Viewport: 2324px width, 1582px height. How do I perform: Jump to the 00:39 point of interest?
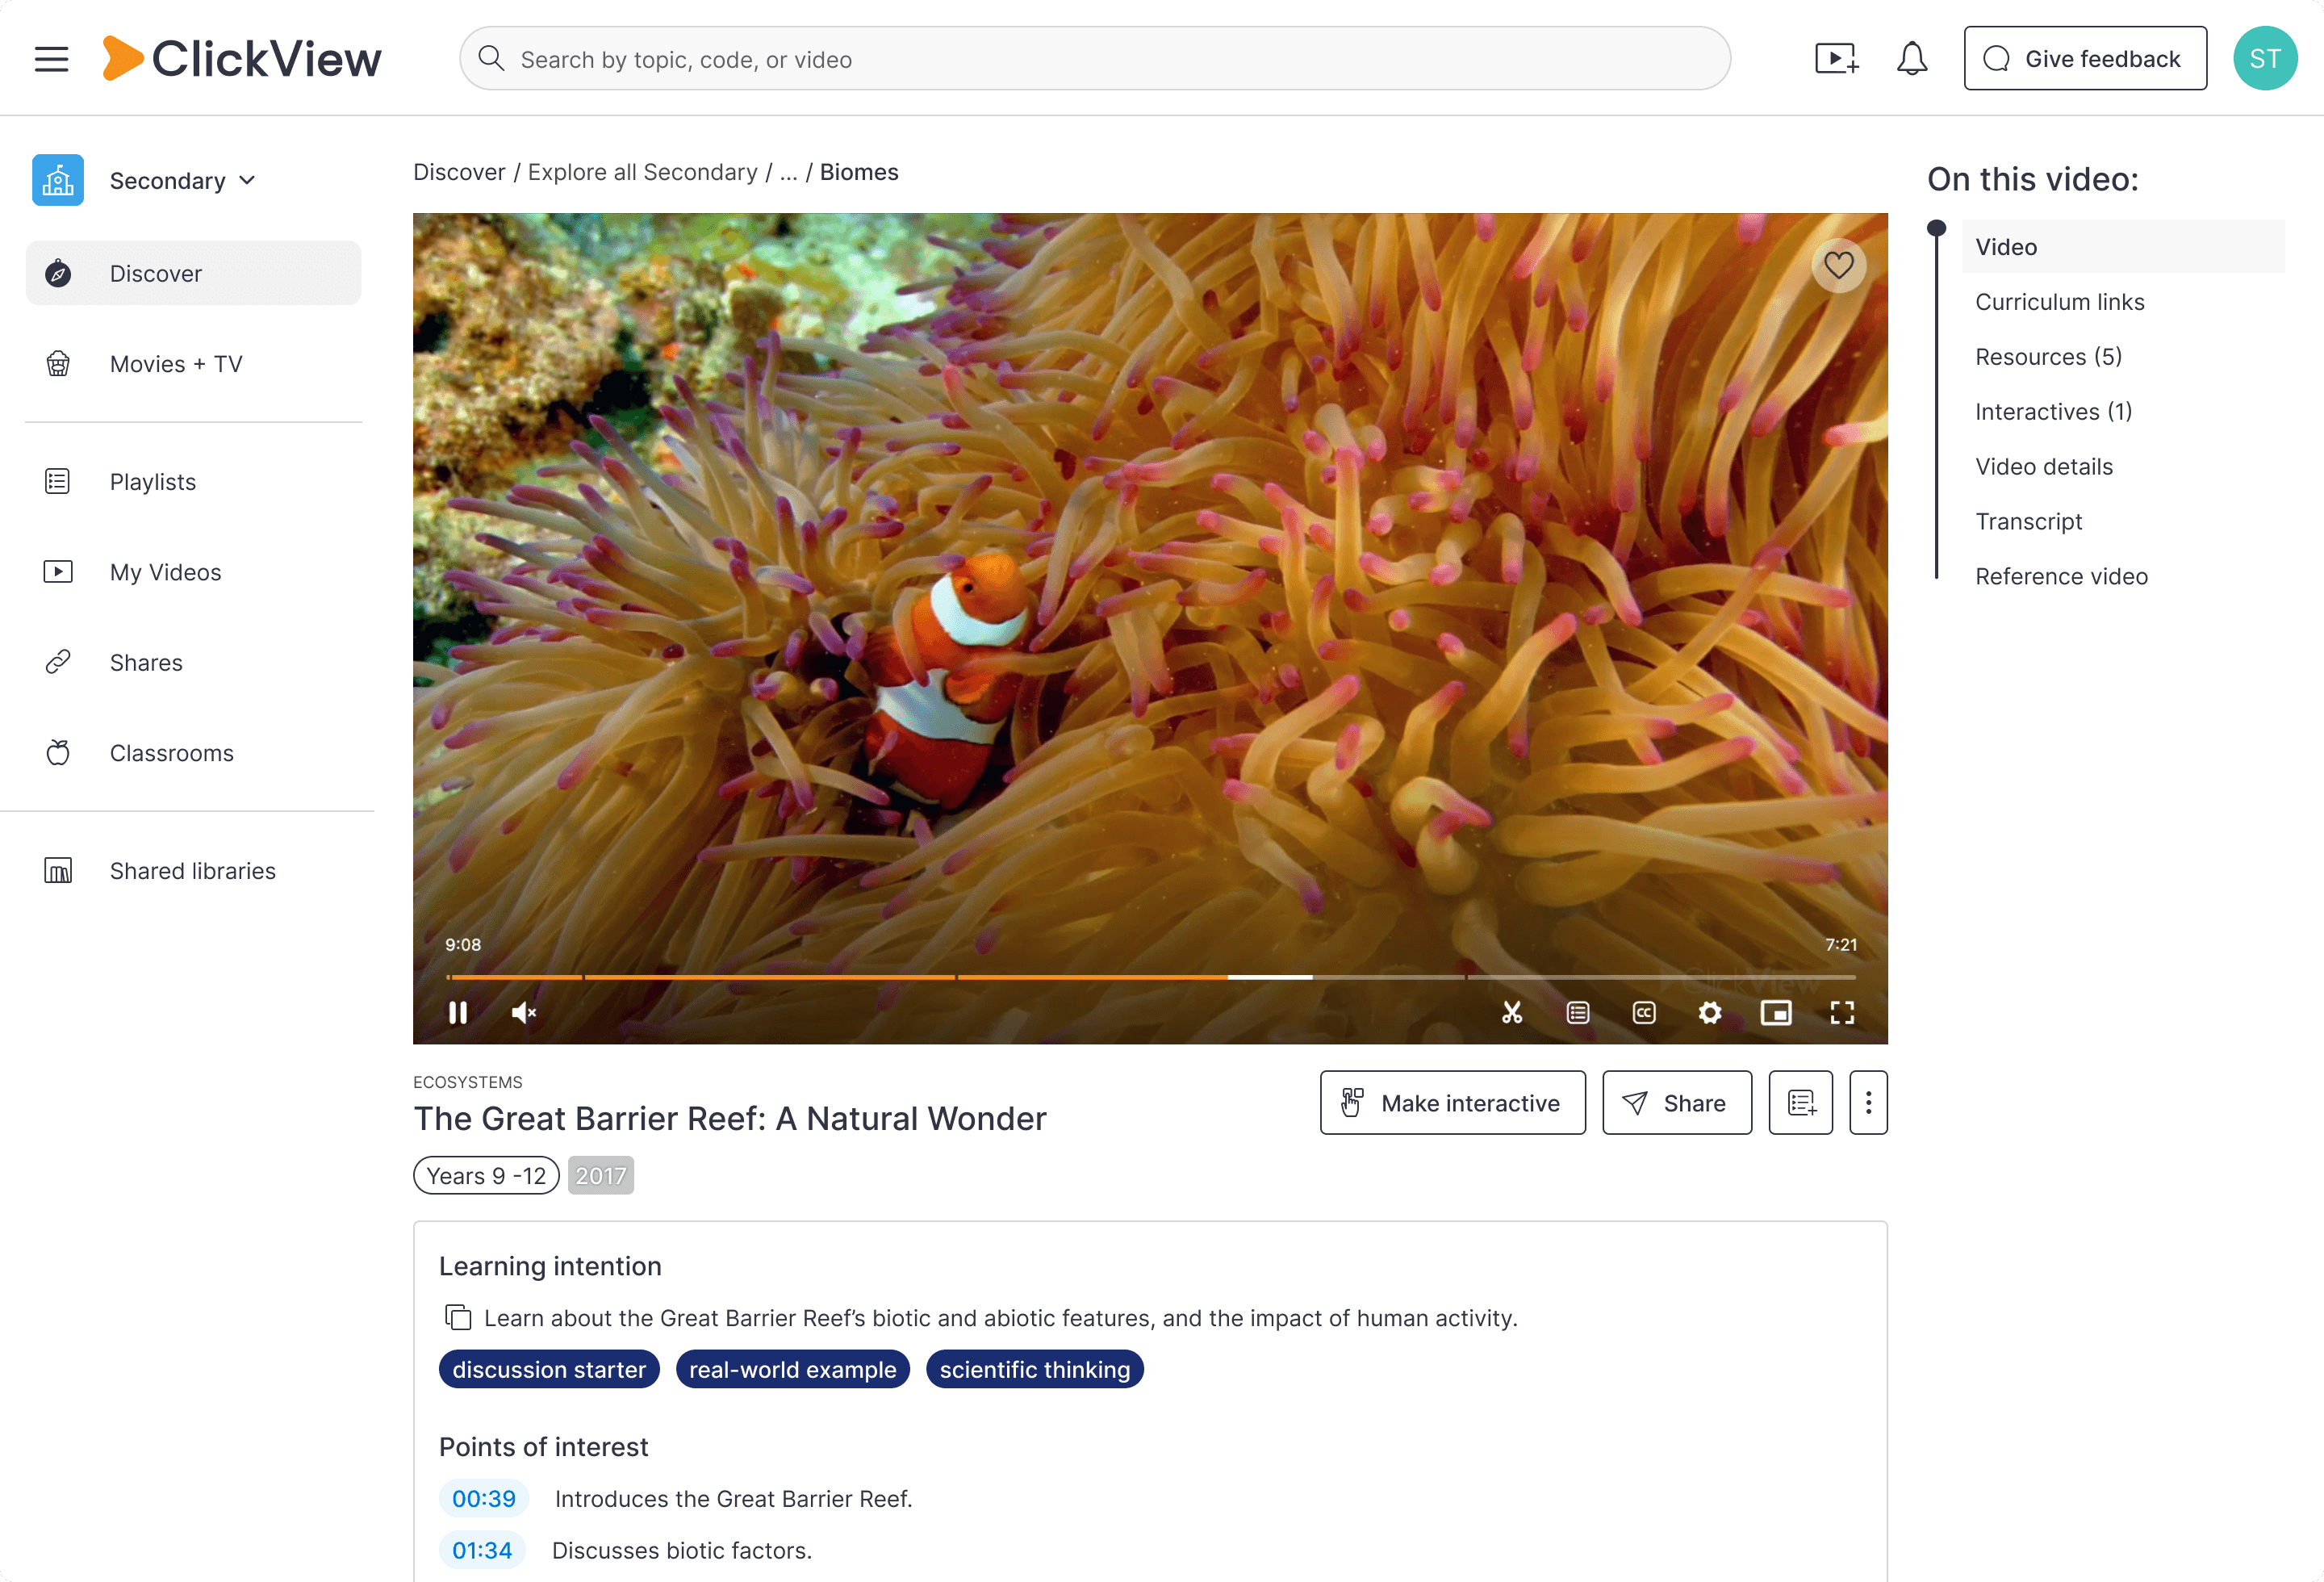click(x=484, y=1498)
